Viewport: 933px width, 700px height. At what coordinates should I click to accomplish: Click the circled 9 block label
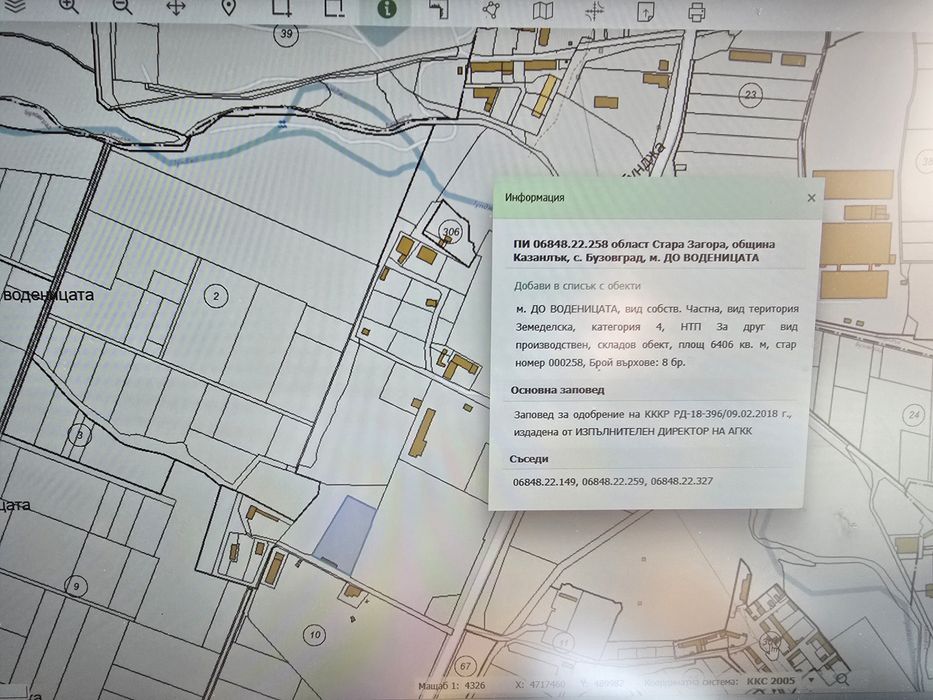(76, 586)
